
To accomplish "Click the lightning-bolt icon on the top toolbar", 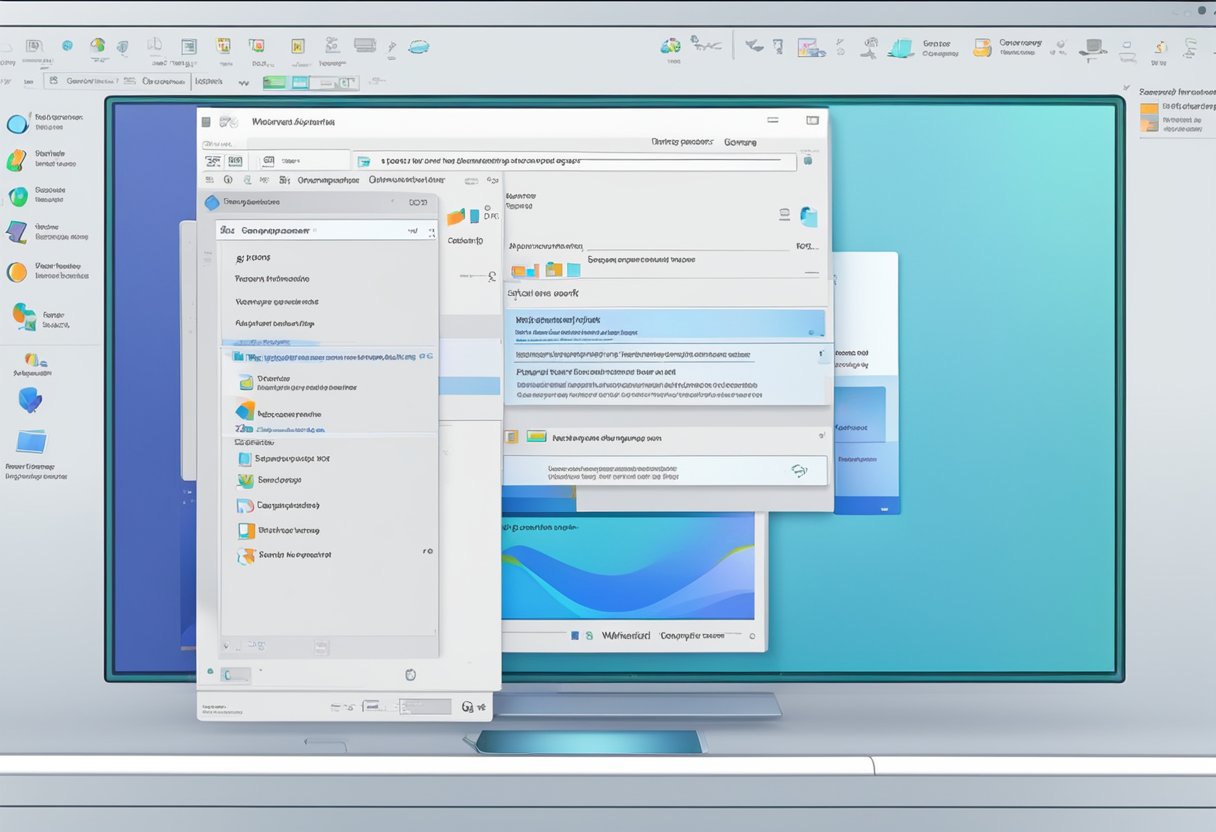I will pos(391,45).
